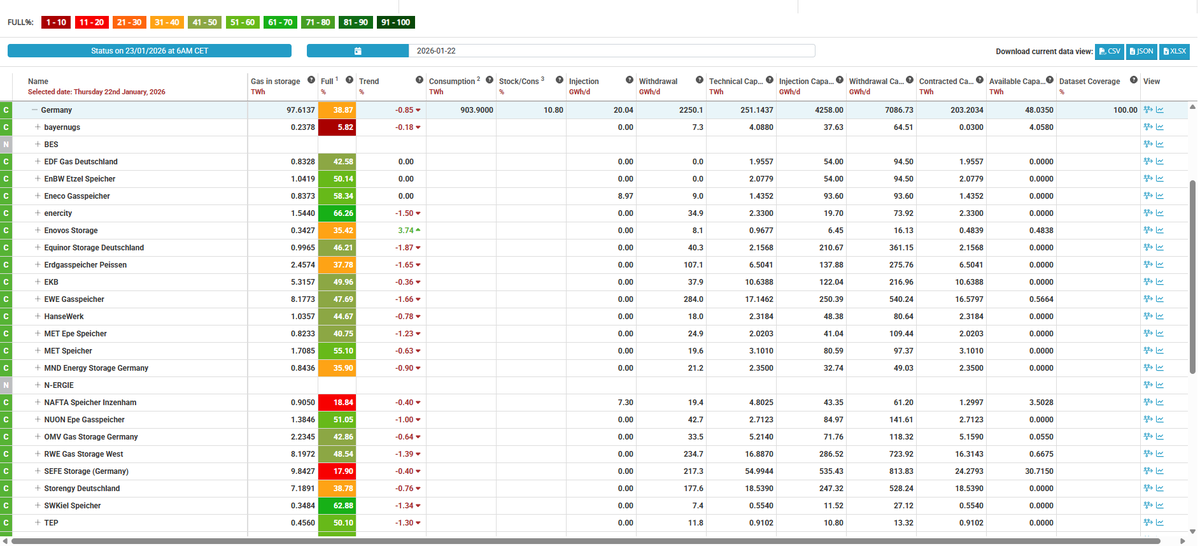This screenshot has height=551, width=1200.
Task: Download current data view as JSON
Action: point(1141,51)
